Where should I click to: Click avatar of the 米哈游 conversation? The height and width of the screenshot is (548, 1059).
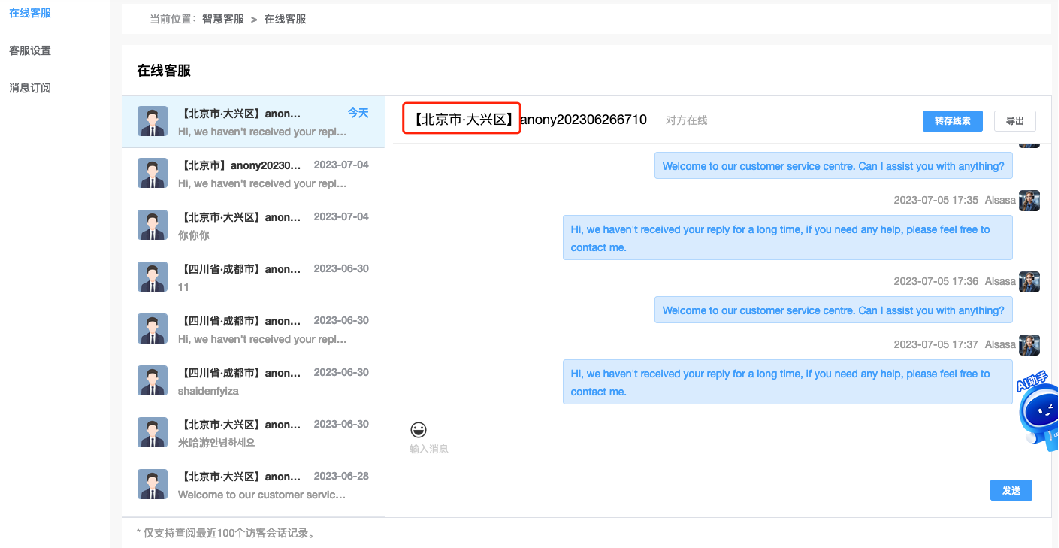(x=153, y=432)
